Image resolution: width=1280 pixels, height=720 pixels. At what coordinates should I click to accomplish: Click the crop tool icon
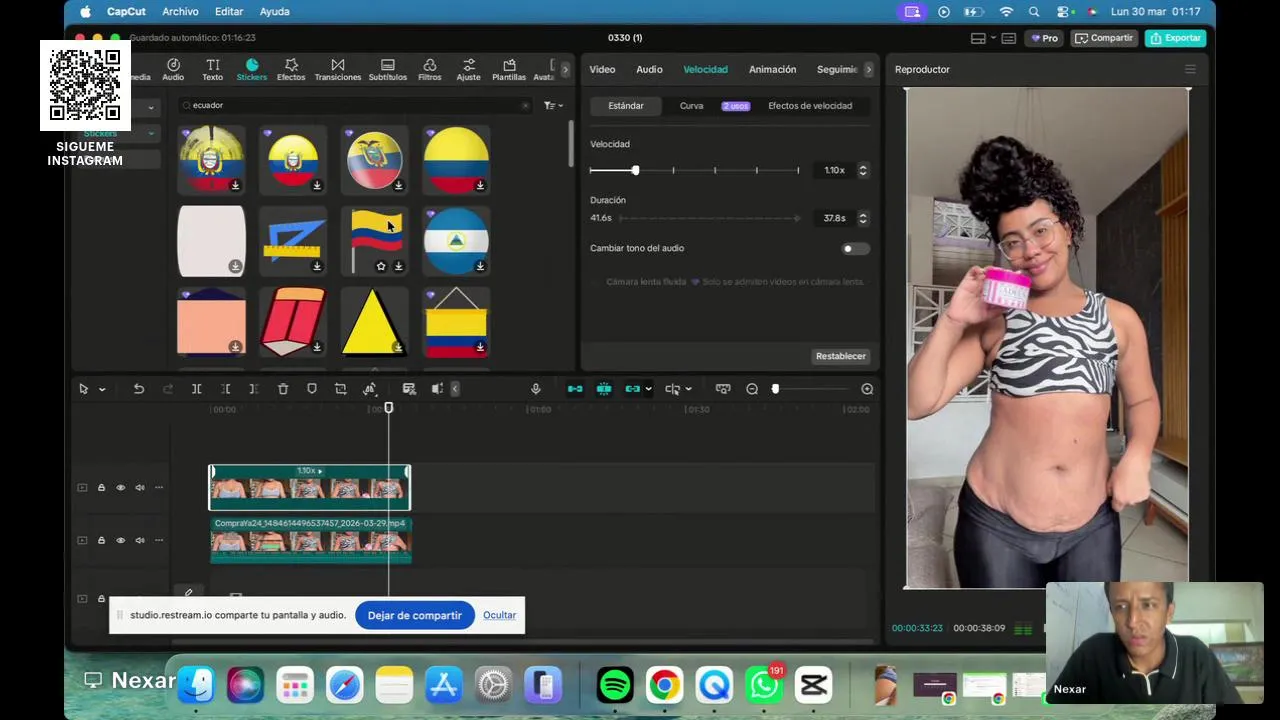341,389
